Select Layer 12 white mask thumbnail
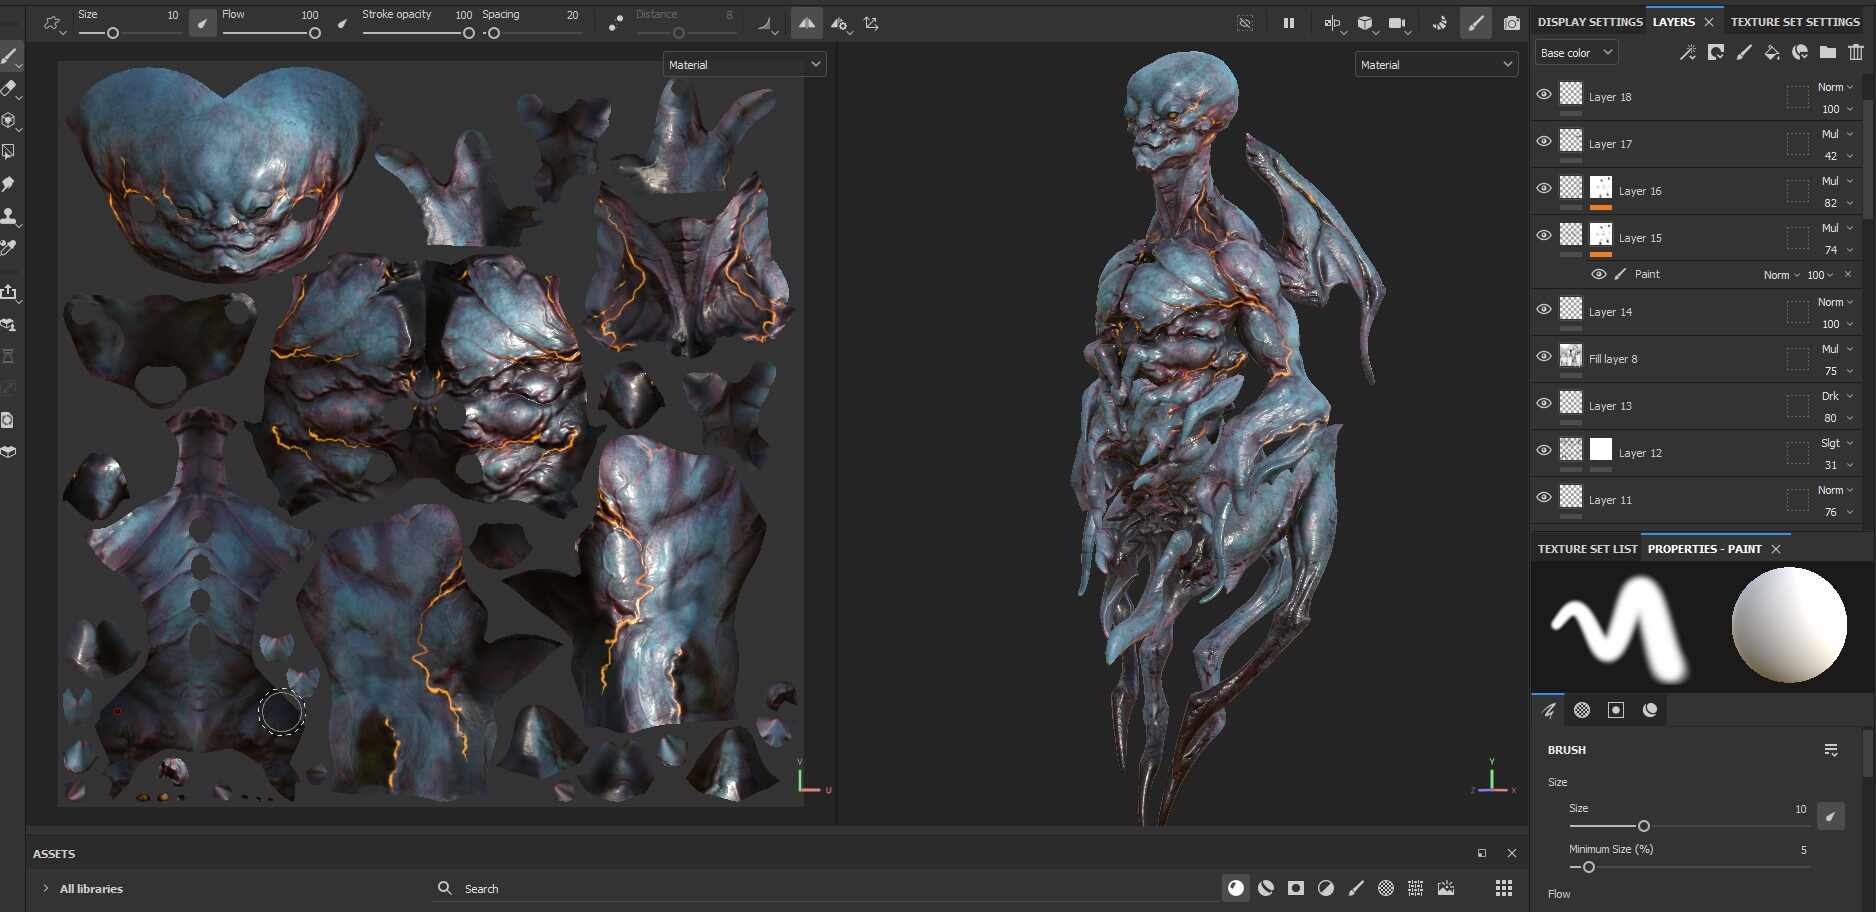 (x=1601, y=450)
